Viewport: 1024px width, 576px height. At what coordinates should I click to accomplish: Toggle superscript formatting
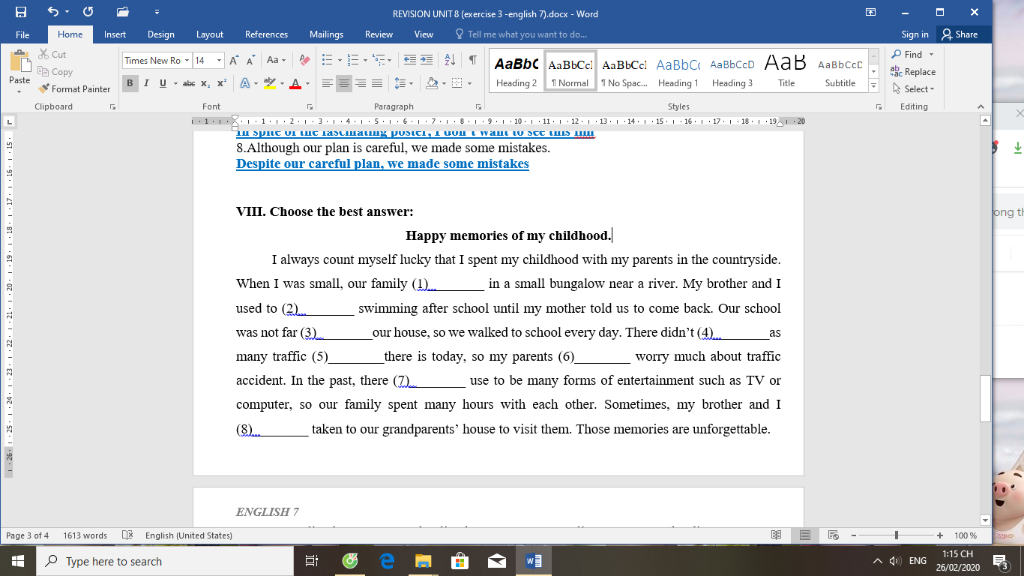(221, 83)
